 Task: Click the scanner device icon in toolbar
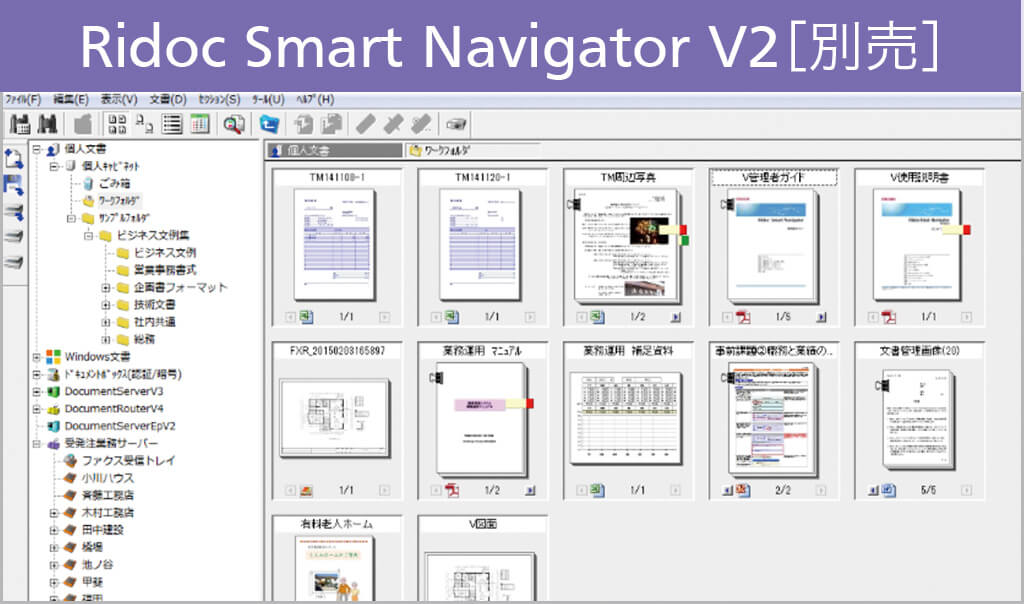(456, 125)
